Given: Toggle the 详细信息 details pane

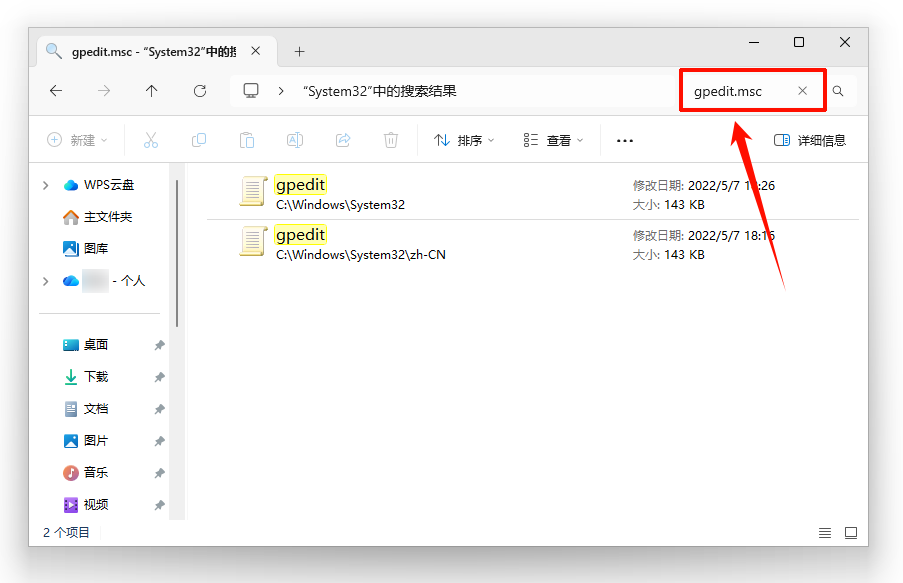Looking at the screenshot, I should [x=810, y=140].
